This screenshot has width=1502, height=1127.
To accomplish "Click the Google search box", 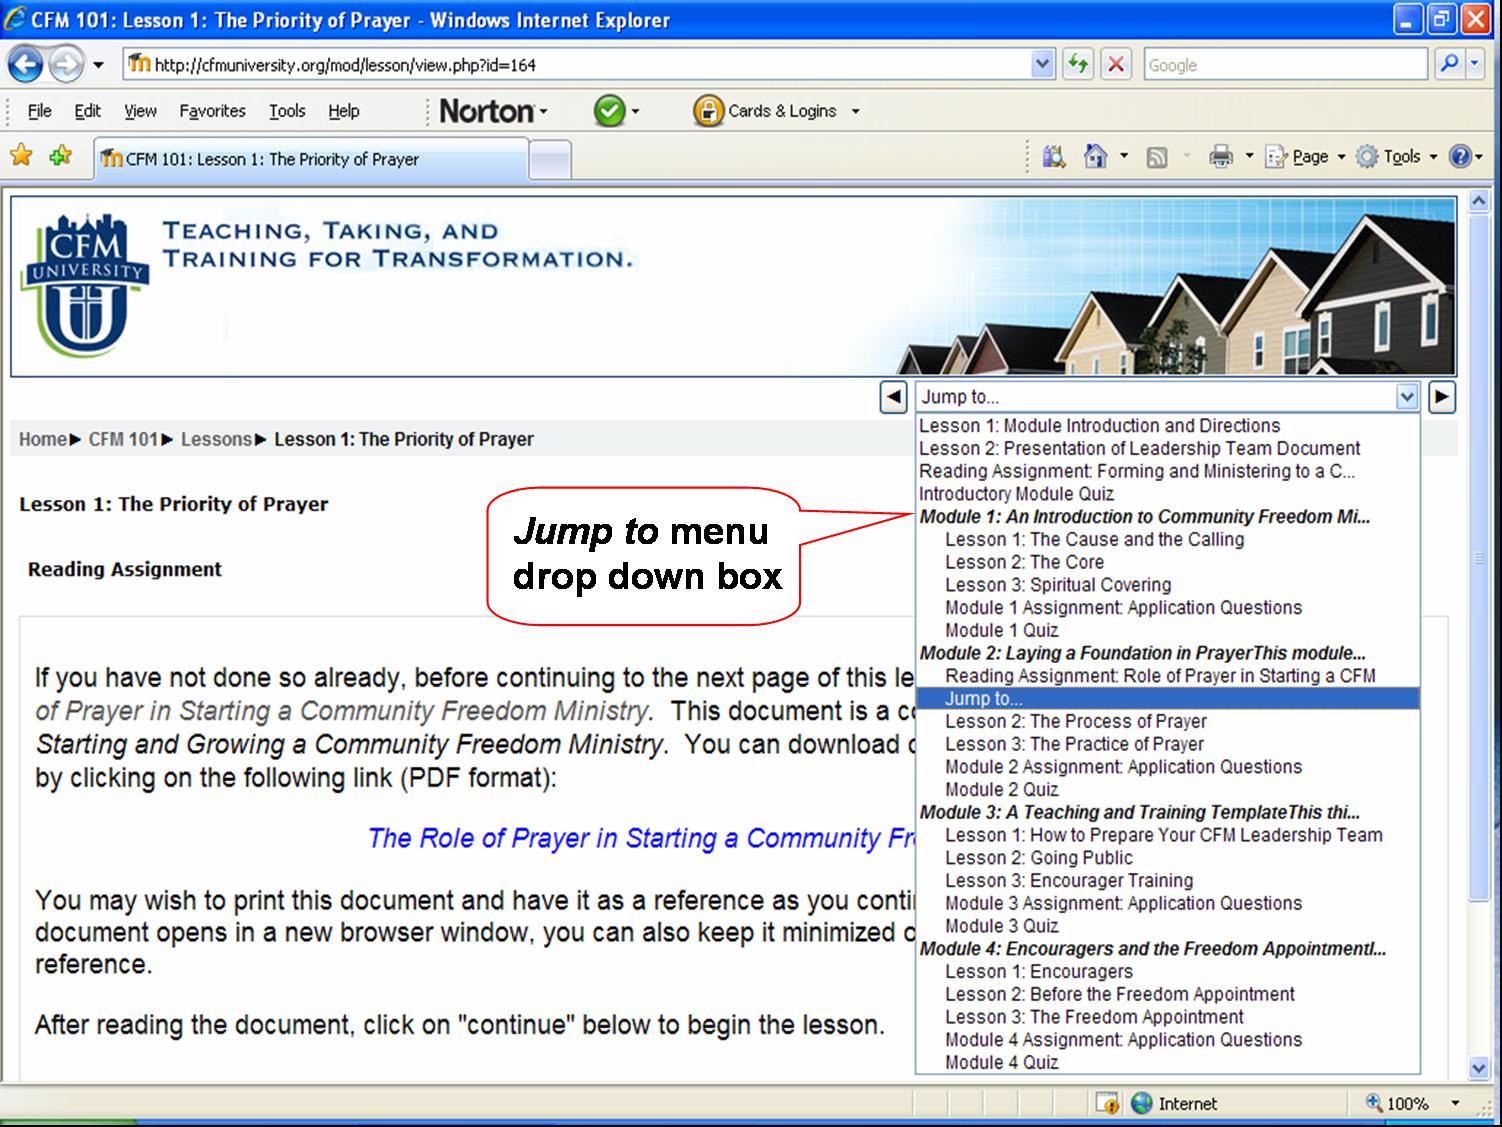I will [x=1285, y=65].
